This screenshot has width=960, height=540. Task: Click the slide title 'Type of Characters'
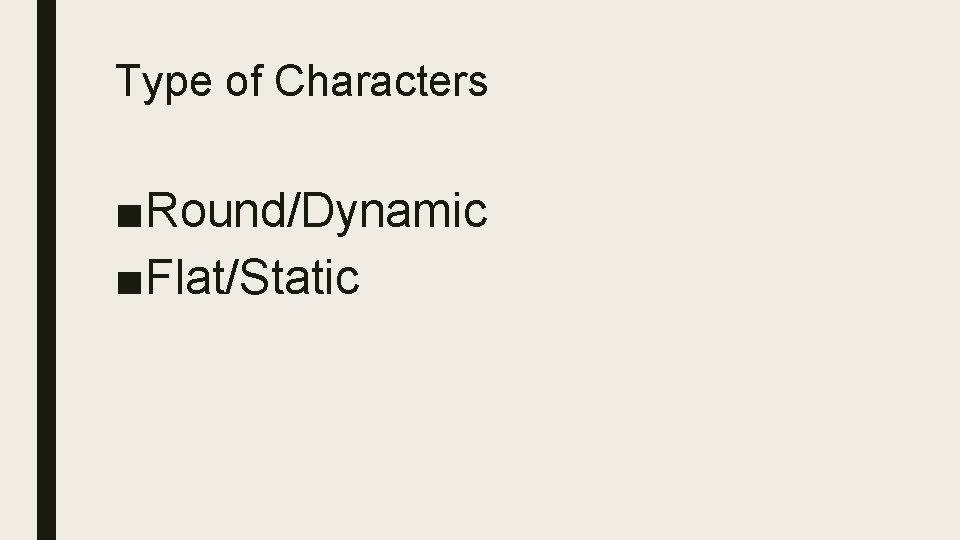[x=301, y=82]
